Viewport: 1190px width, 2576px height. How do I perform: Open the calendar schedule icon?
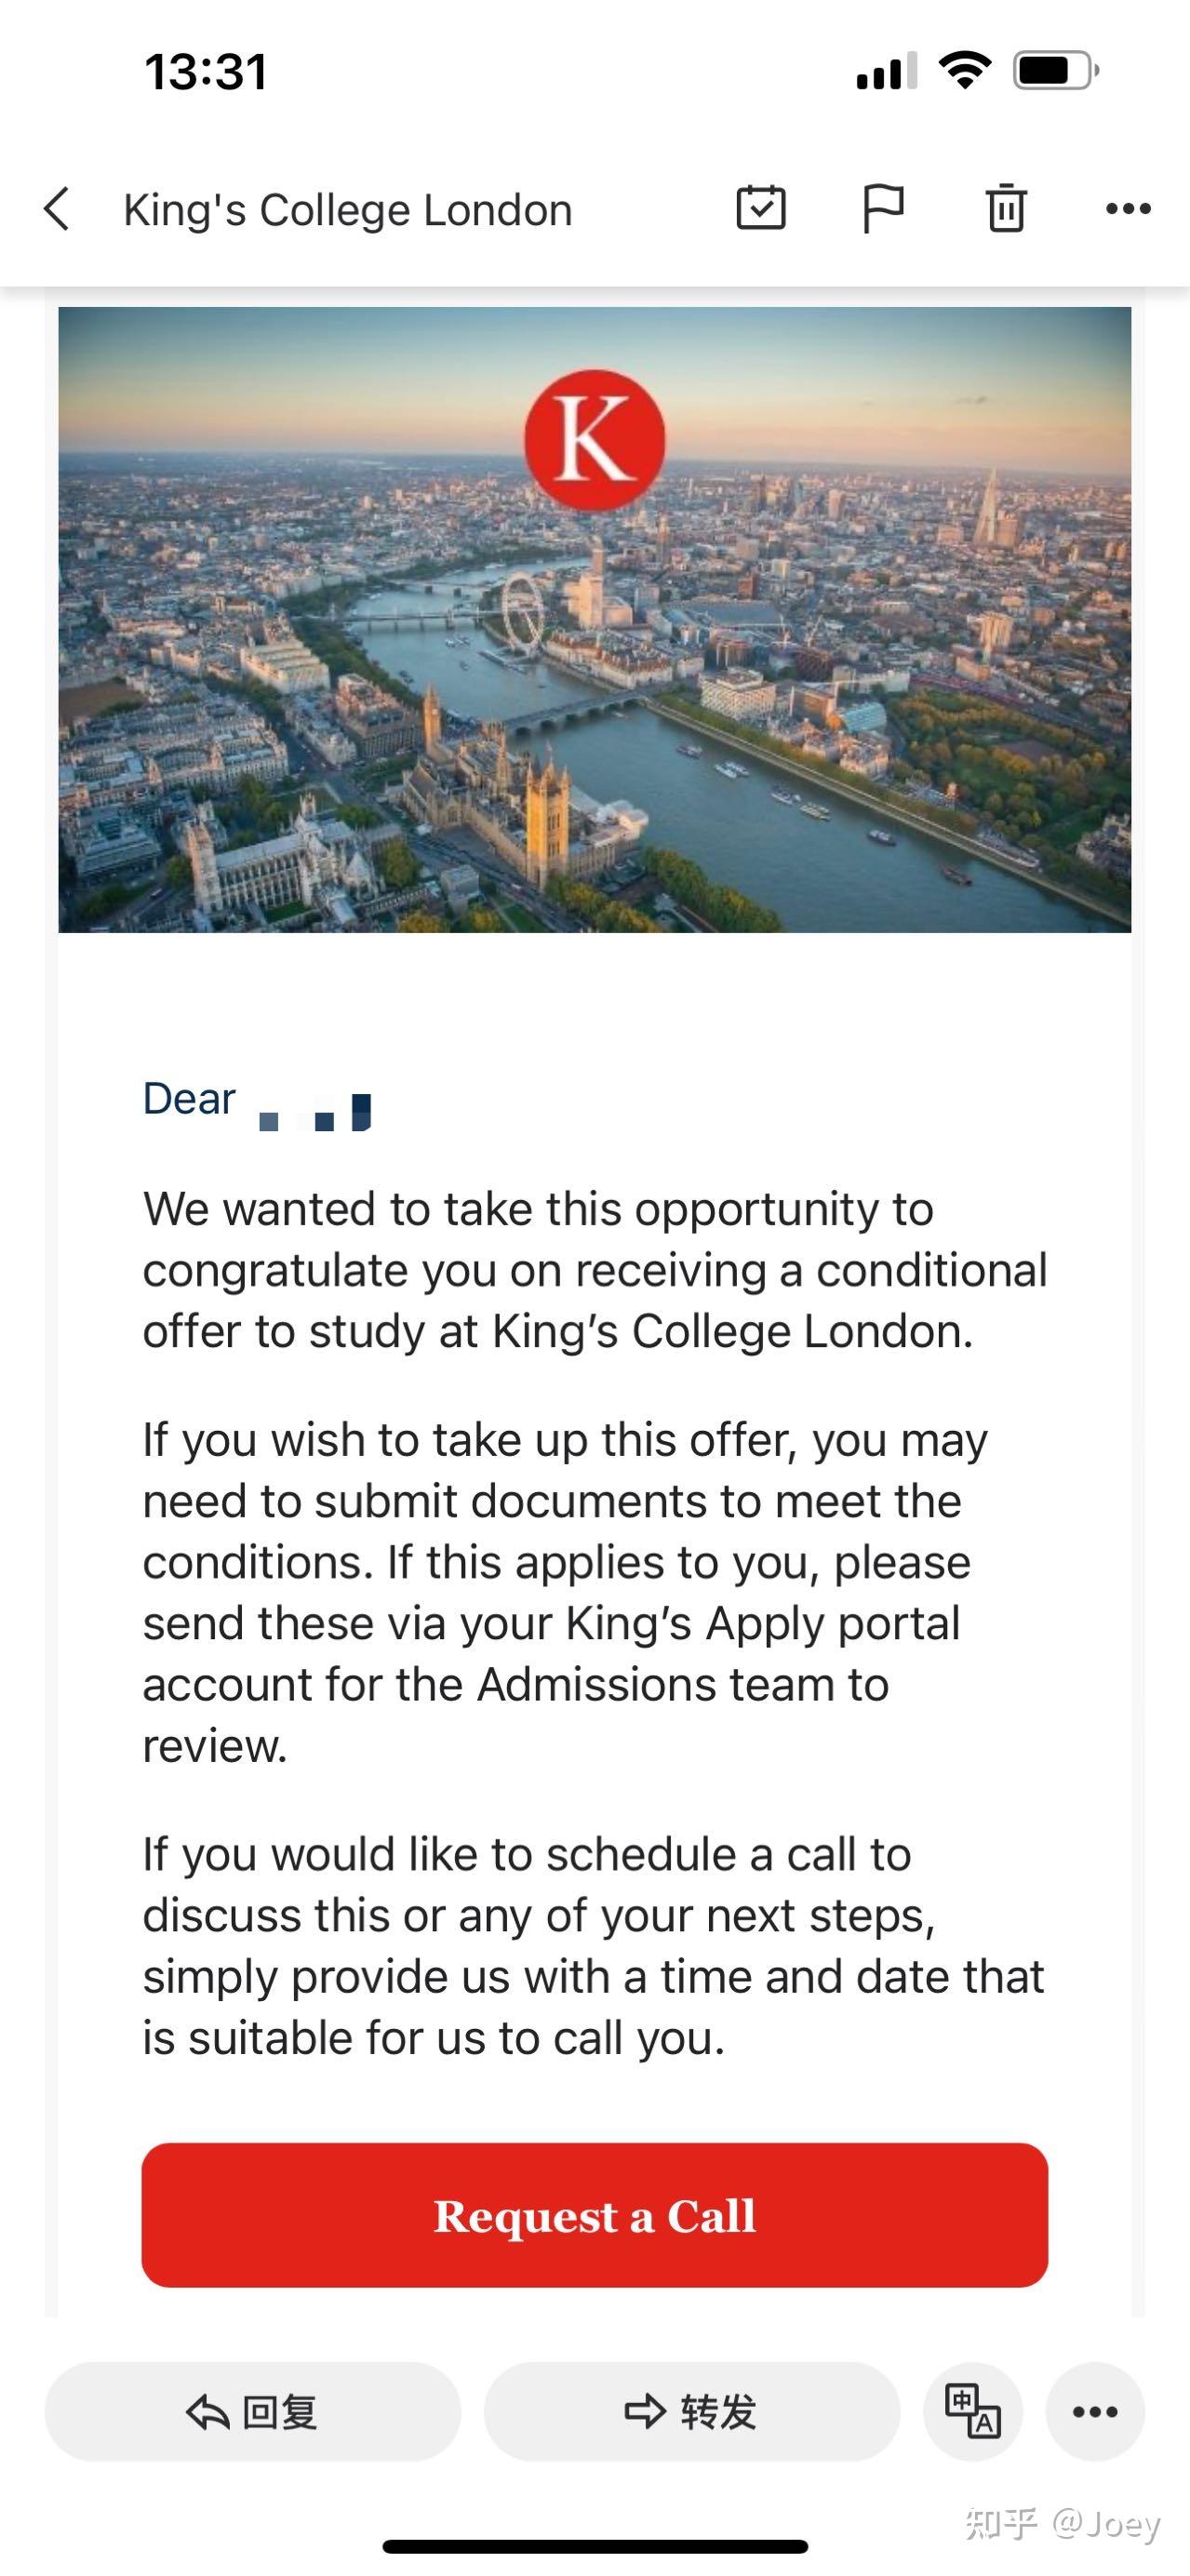coord(761,208)
